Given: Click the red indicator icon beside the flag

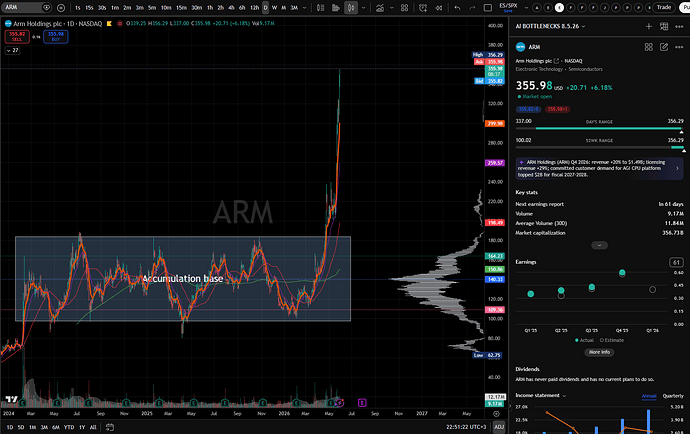Looking at the screenshot, I should 120,23.
